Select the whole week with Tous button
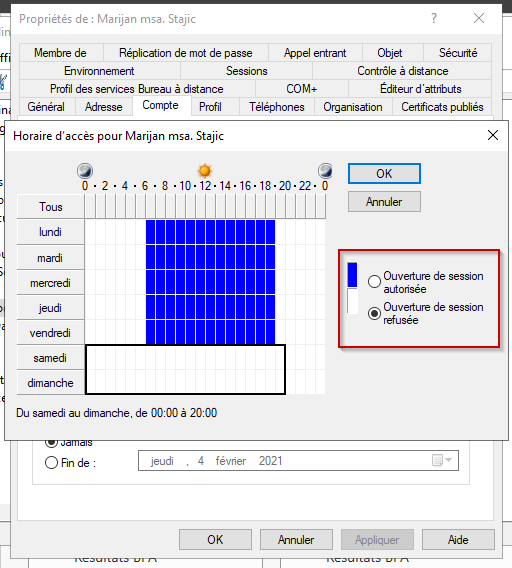 (x=51, y=206)
